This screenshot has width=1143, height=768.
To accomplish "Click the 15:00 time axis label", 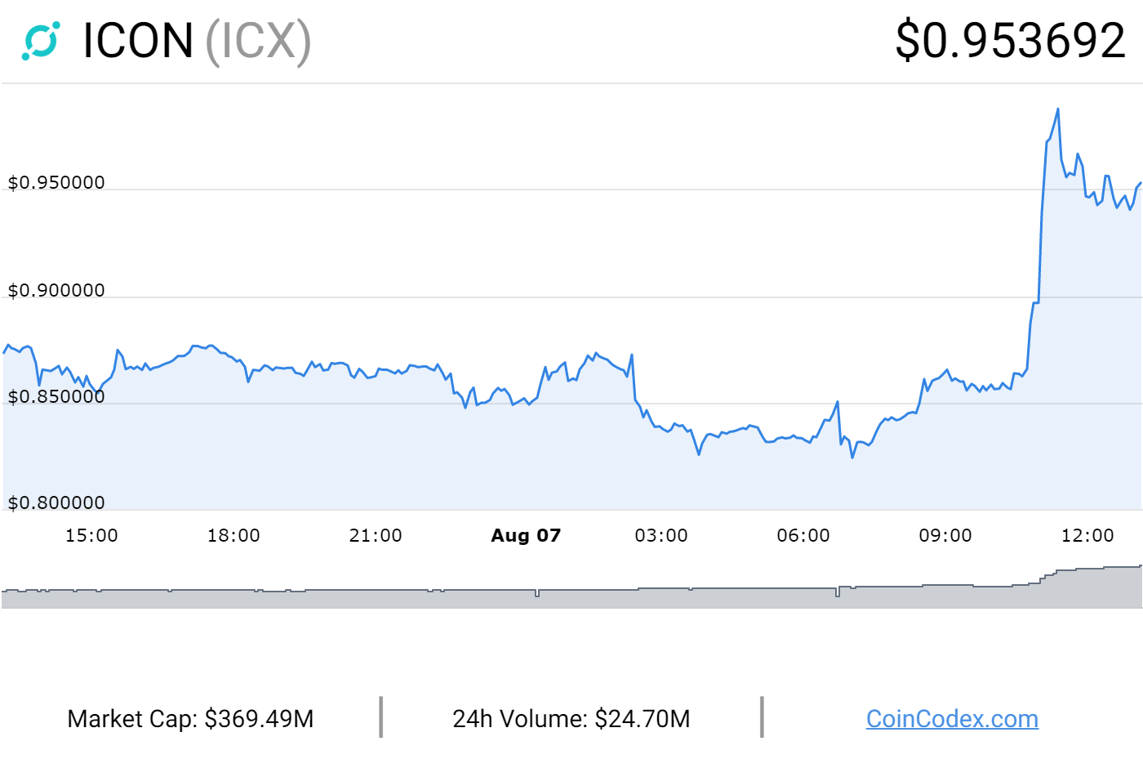I will tap(91, 536).
